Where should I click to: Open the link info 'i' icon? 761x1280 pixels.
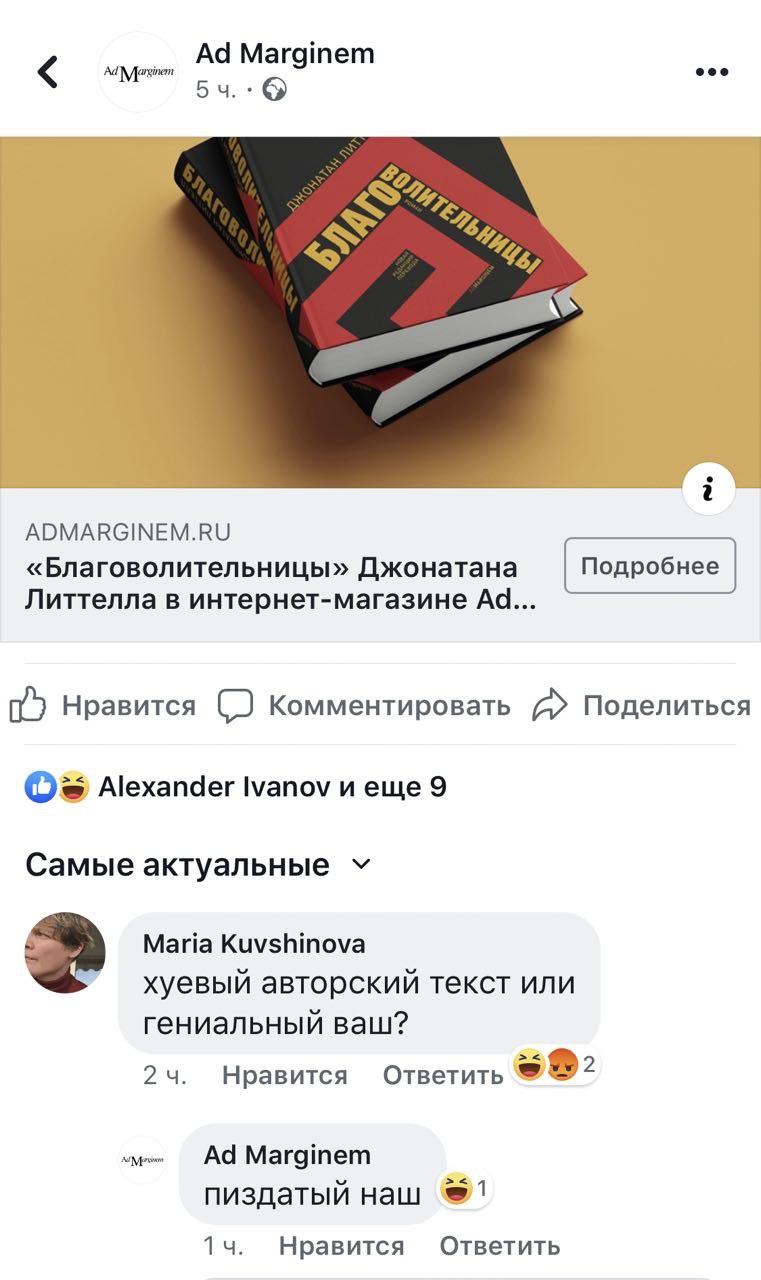(x=708, y=489)
